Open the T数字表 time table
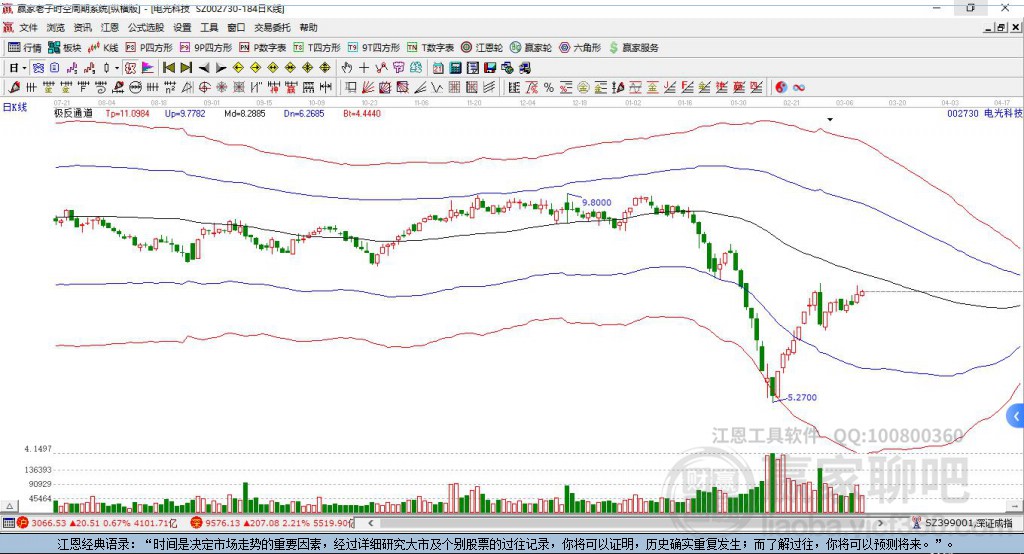 [430, 48]
